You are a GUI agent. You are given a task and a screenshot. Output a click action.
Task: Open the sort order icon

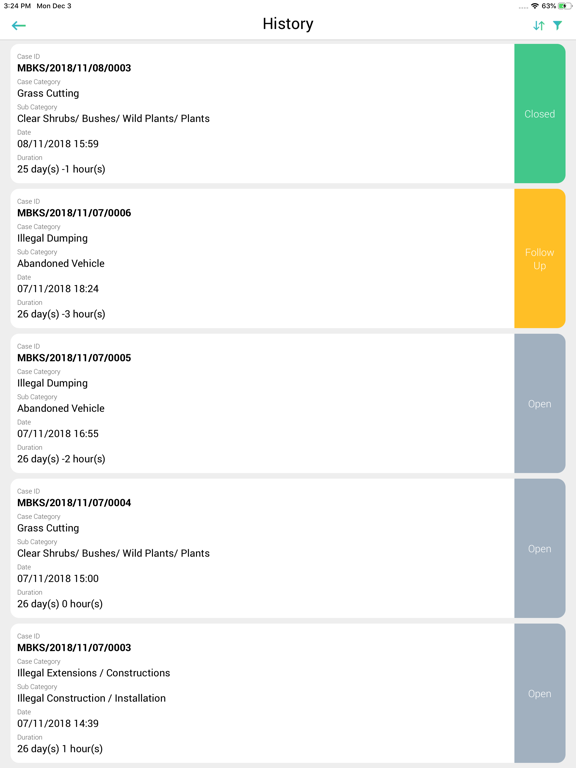pyautogui.click(x=539, y=25)
